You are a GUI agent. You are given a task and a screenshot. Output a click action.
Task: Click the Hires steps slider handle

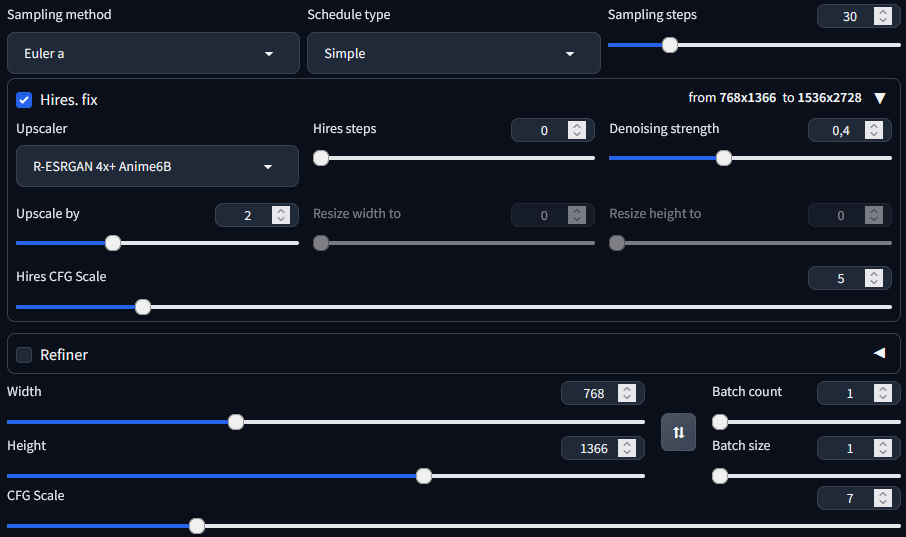(x=321, y=158)
